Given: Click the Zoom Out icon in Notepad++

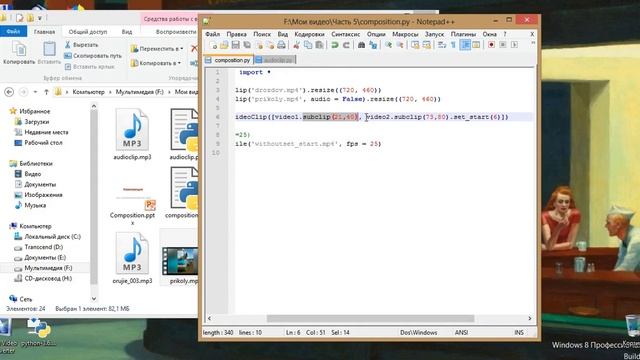Looking at the screenshot, I should click(x=400, y=45).
